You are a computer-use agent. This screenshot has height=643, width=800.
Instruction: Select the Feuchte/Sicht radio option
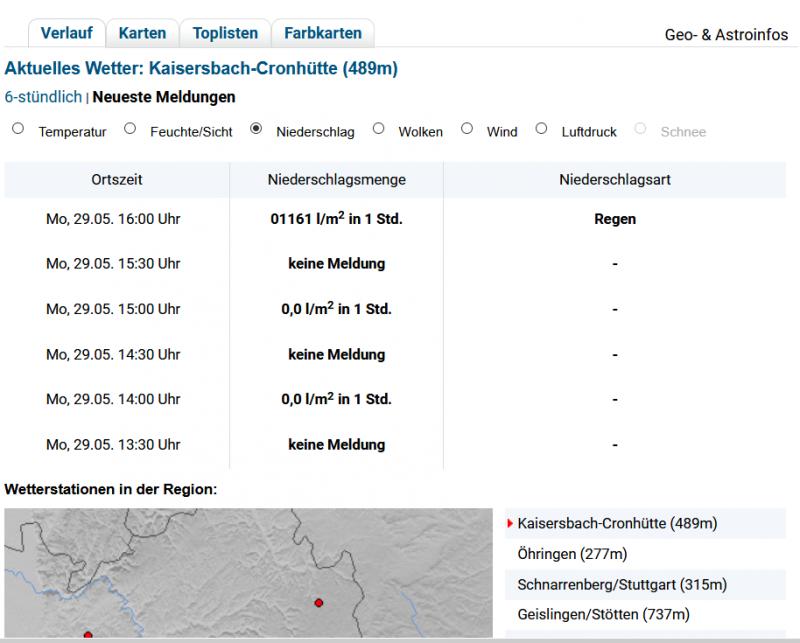click(x=130, y=129)
